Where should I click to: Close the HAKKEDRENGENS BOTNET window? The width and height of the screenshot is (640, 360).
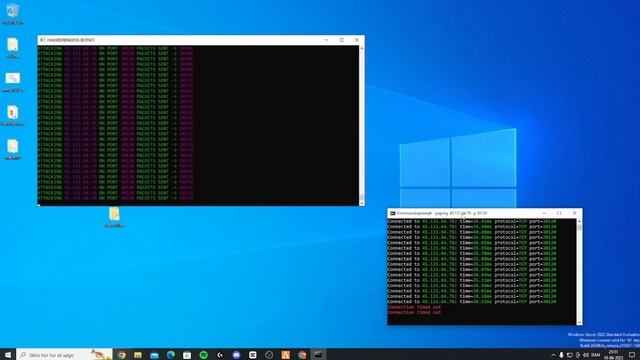point(357,40)
